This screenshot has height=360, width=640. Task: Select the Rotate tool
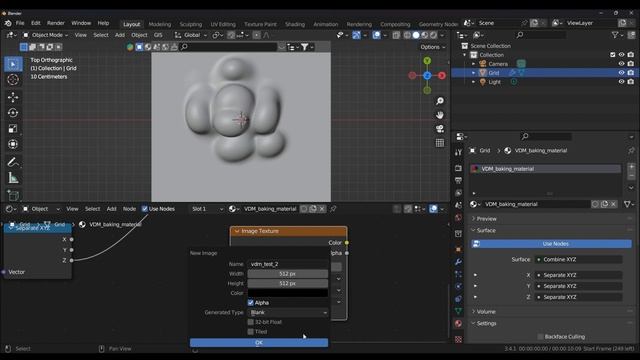click(x=13, y=113)
